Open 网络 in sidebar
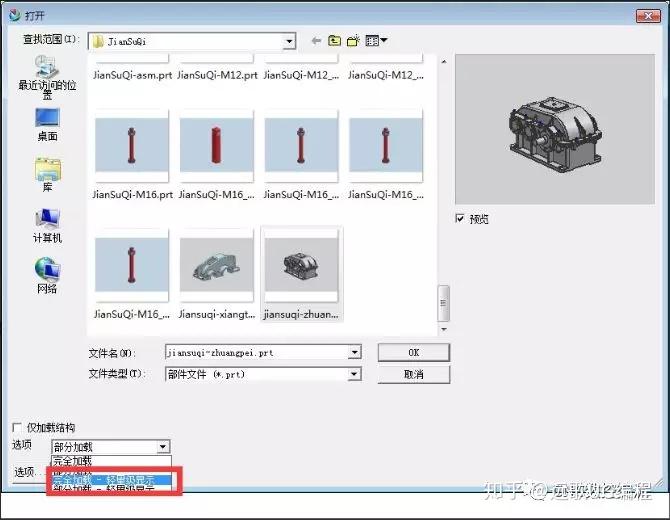This screenshot has width=670, height=520. (x=47, y=276)
